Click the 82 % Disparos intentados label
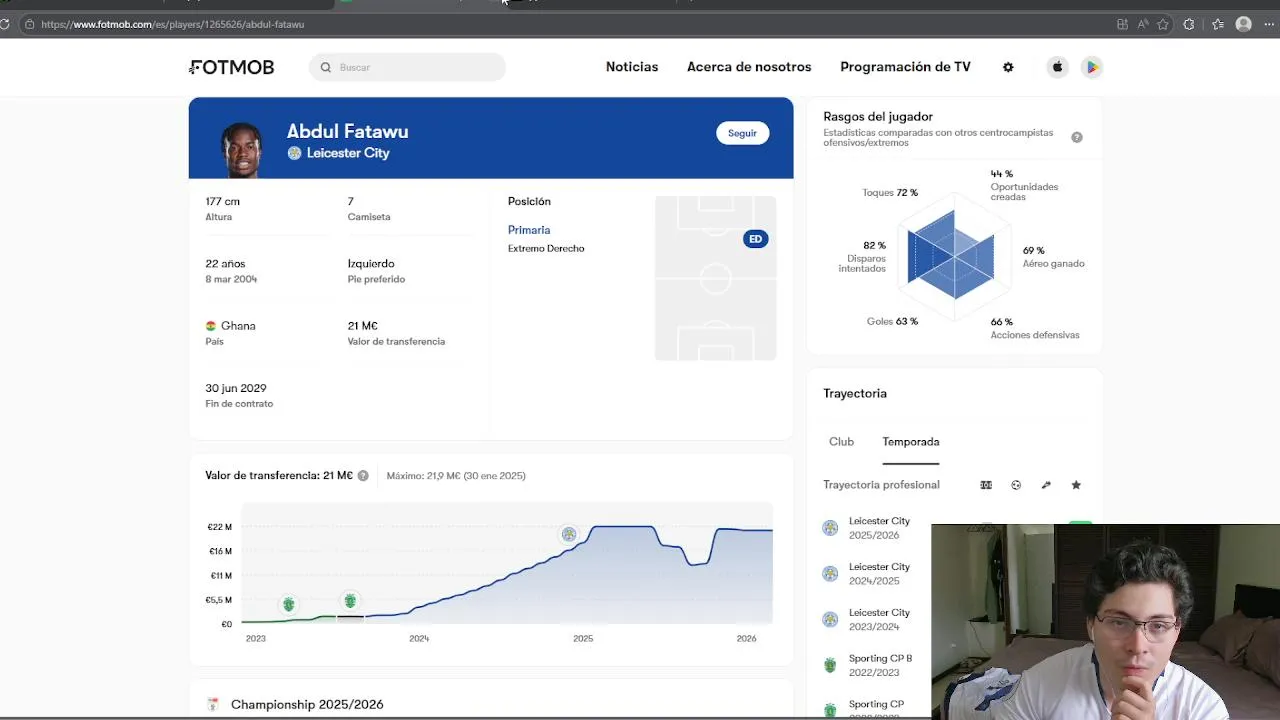The width and height of the screenshot is (1280, 720). pos(862,257)
